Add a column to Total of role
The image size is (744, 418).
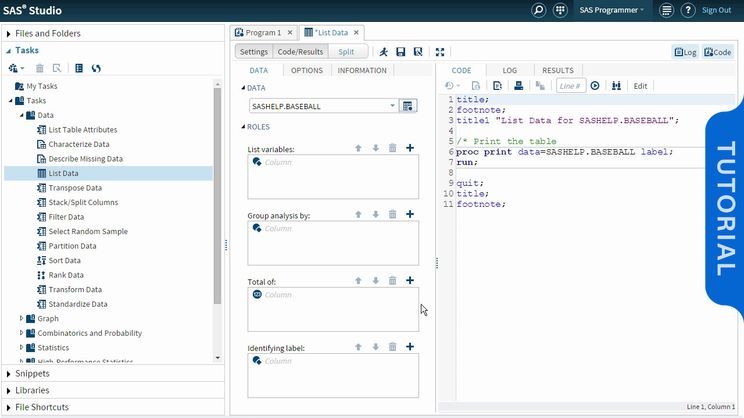(x=410, y=281)
